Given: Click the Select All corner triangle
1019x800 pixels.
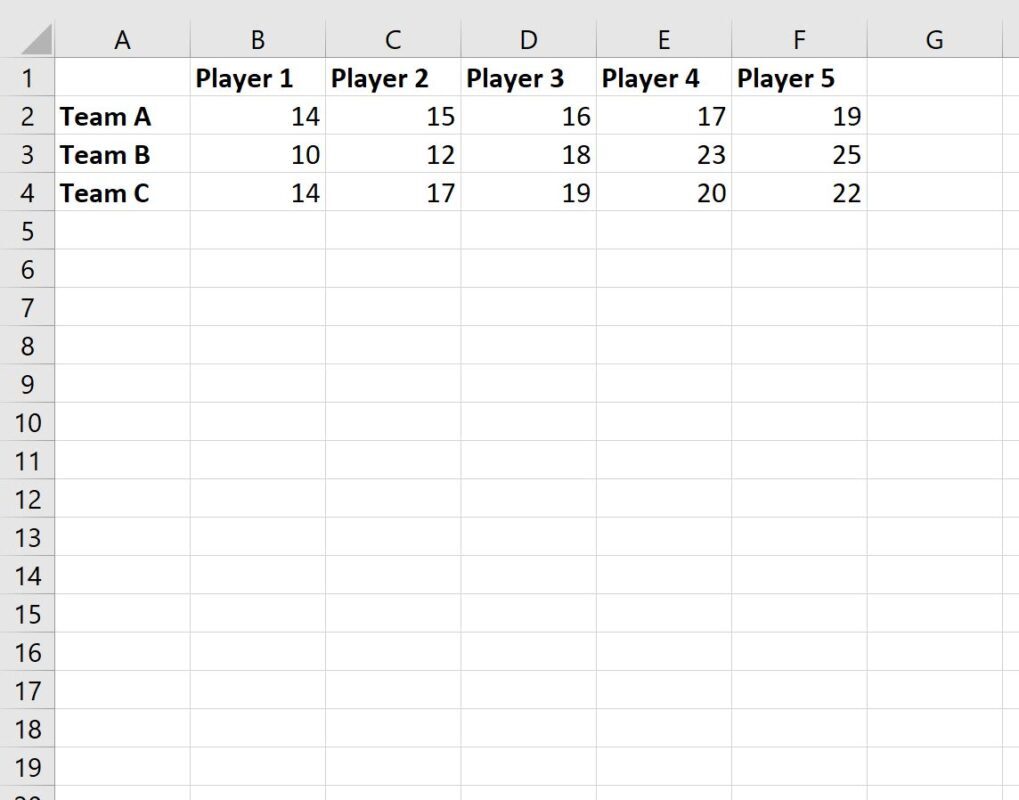Looking at the screenshot, I should [36, 39].
